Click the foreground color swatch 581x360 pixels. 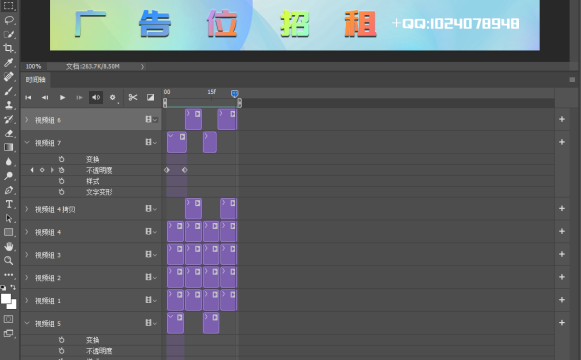[6, 299]
